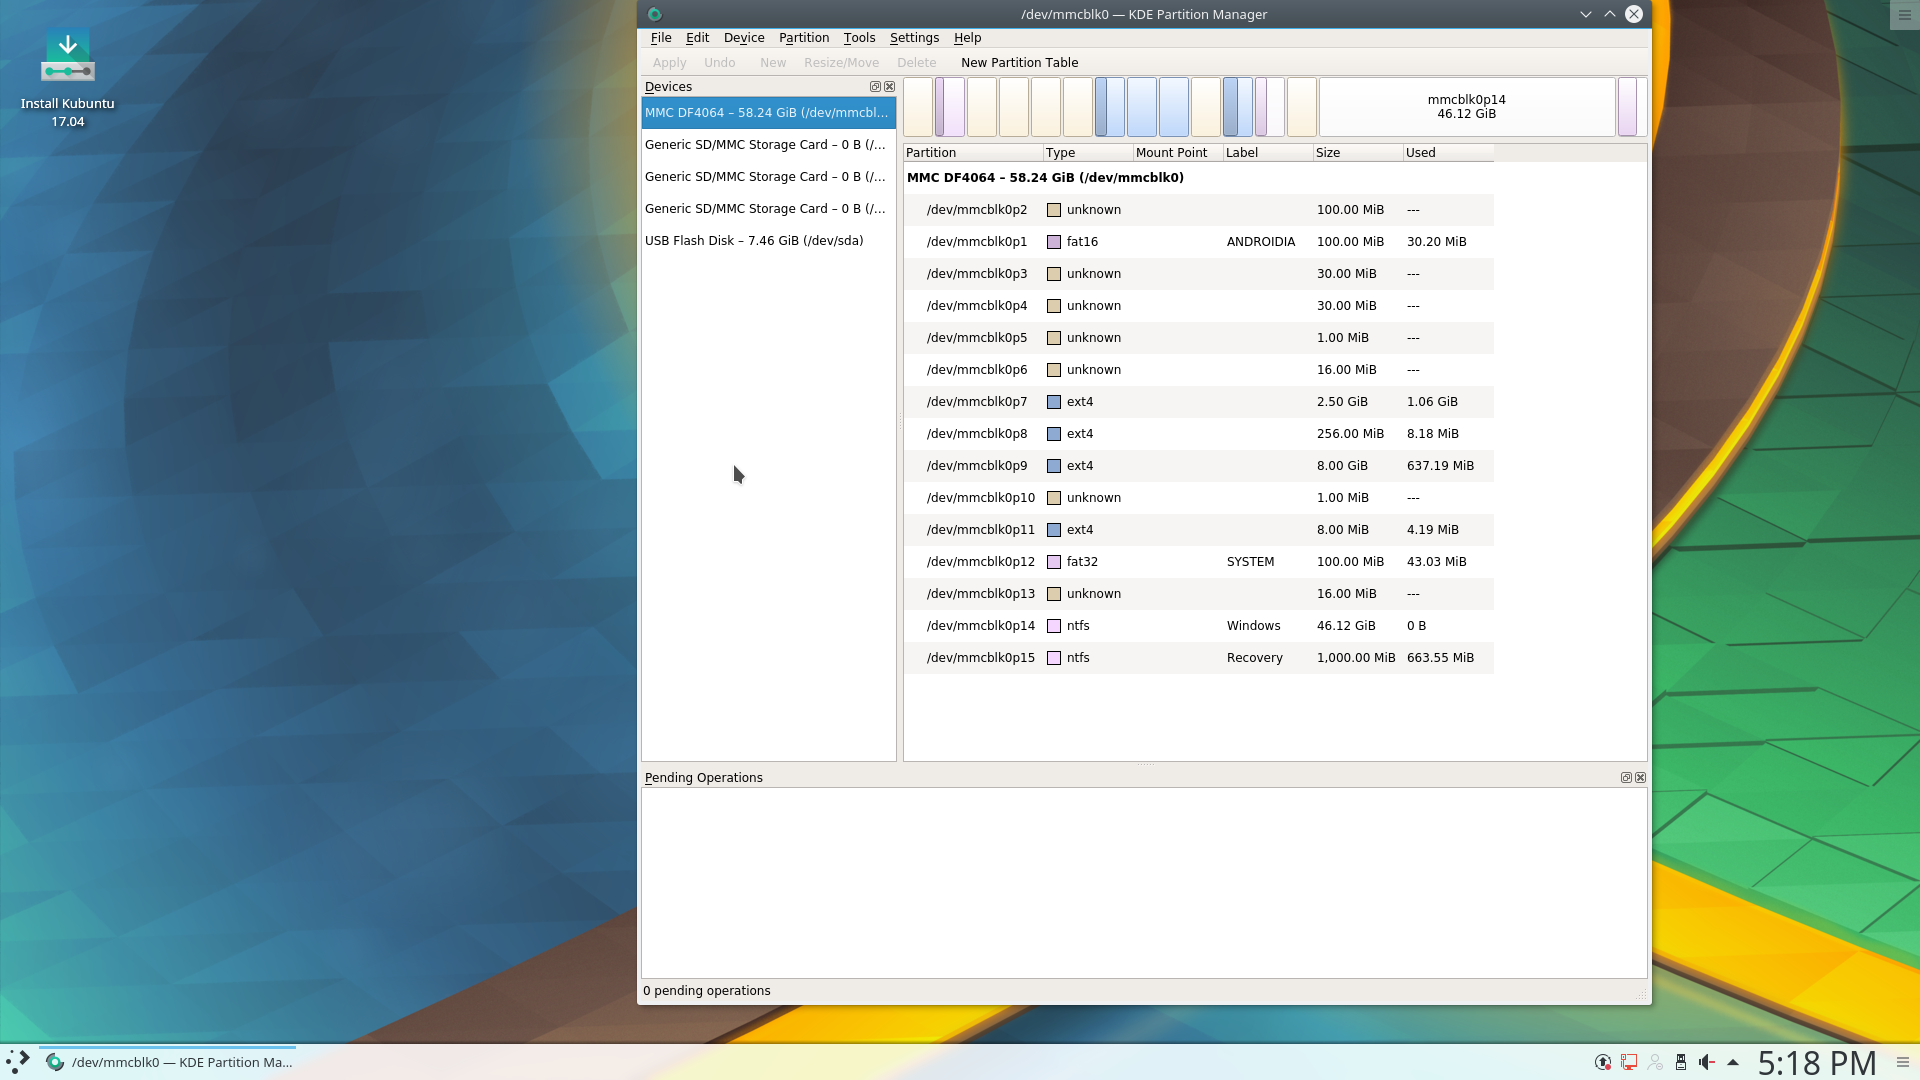1920x1080 pixels.
Task: Open the Help menu
Action: click(x=967, y=38)
